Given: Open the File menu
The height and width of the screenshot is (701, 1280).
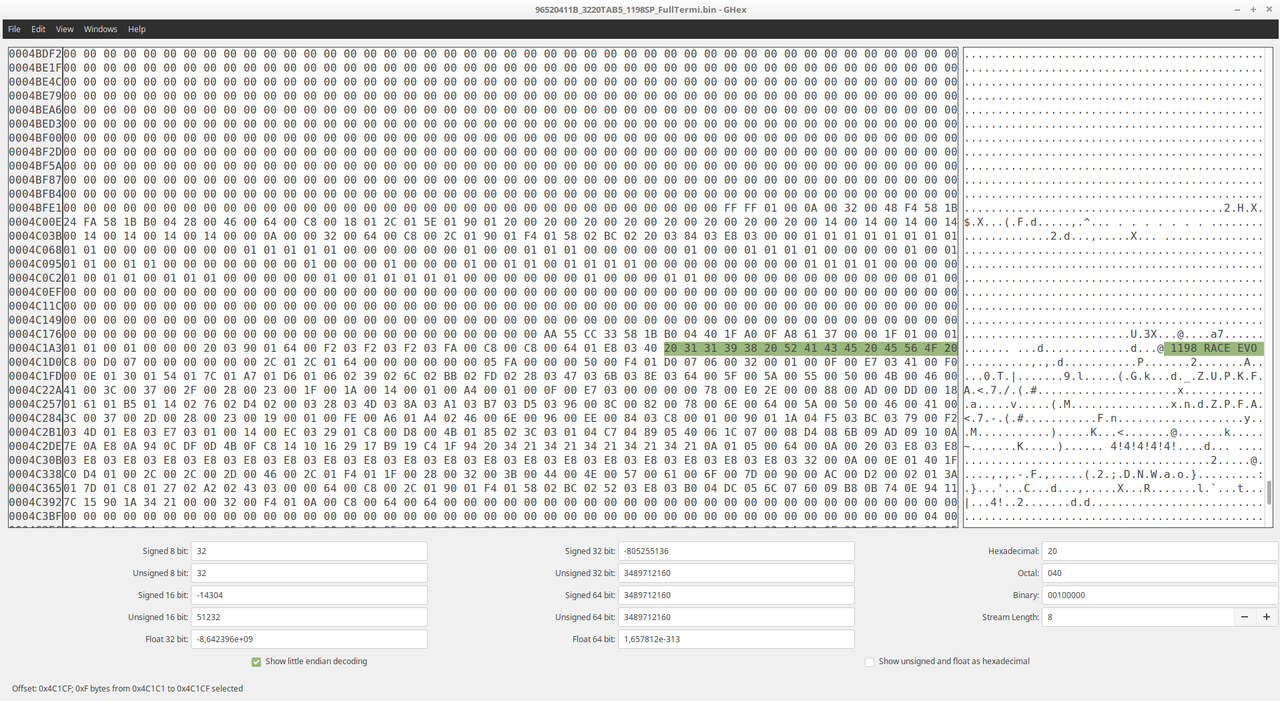Looking at the screenshot, I should (x=14, y=29).
